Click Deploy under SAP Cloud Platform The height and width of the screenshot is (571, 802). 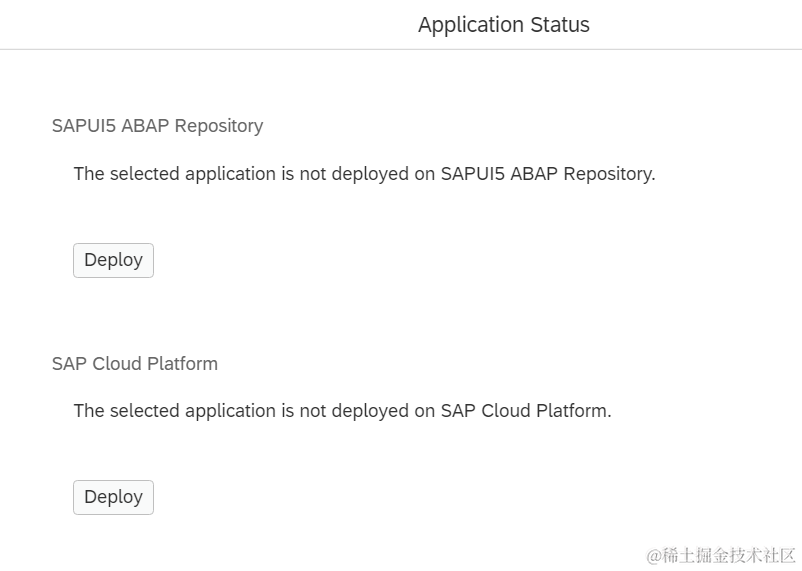tap(113, 497)
